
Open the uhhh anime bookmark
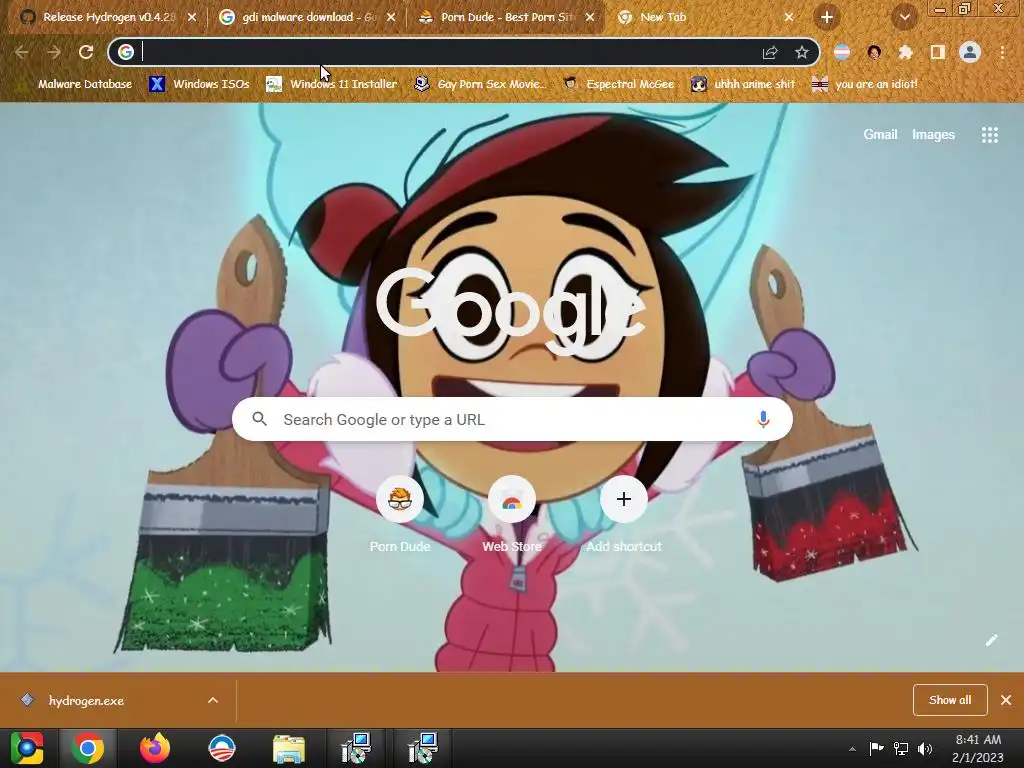(743, 84)
